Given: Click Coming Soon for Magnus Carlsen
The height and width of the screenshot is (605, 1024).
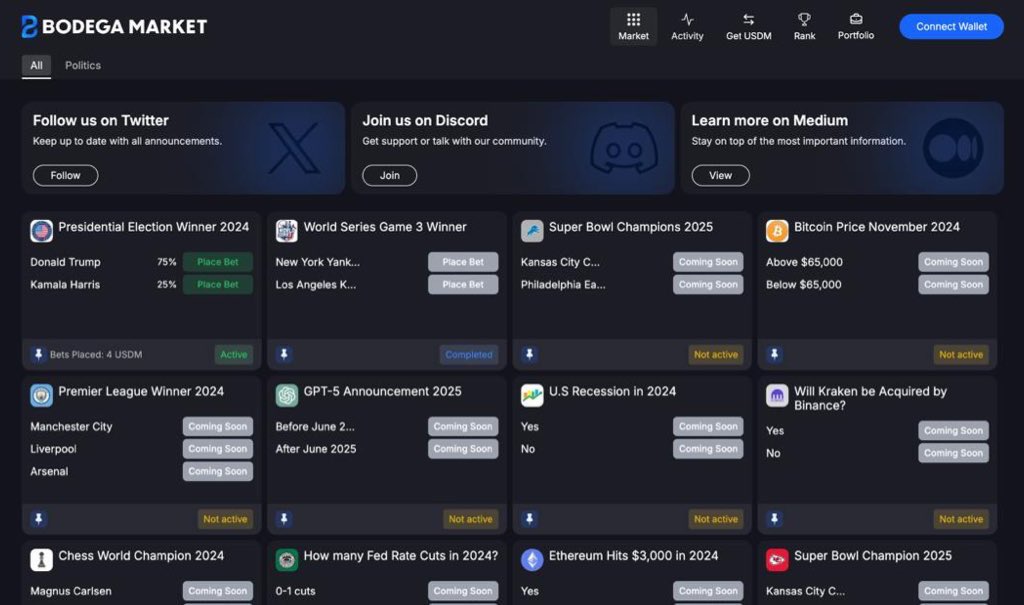Looking at the screenshot, I should pyautogui.click(x=217, y=591).
